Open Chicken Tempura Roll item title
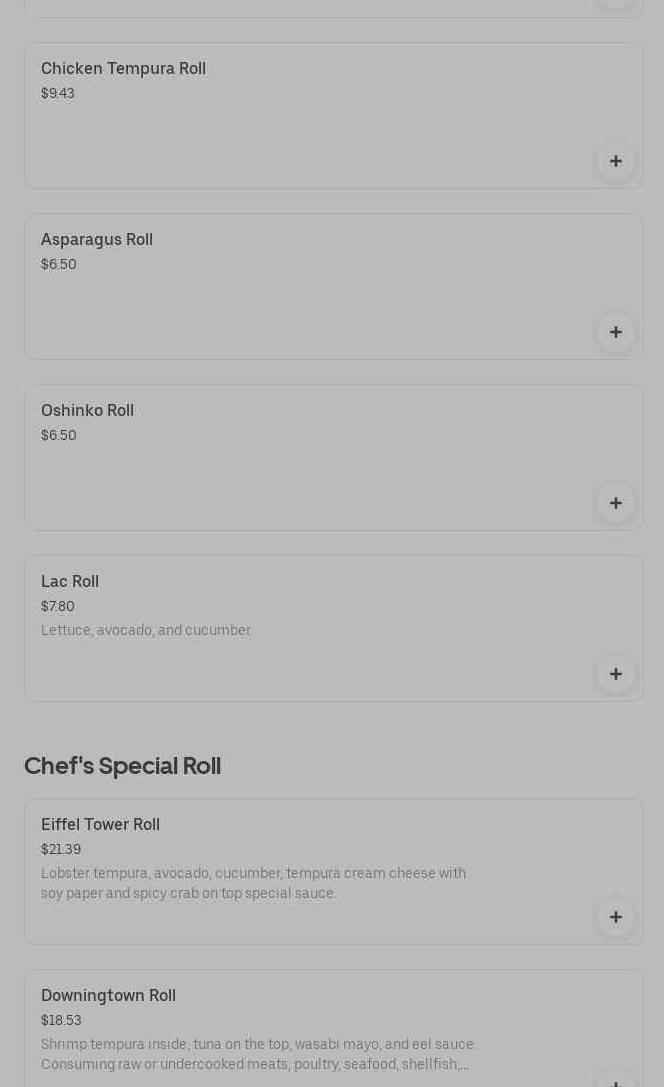 [123, 69]
